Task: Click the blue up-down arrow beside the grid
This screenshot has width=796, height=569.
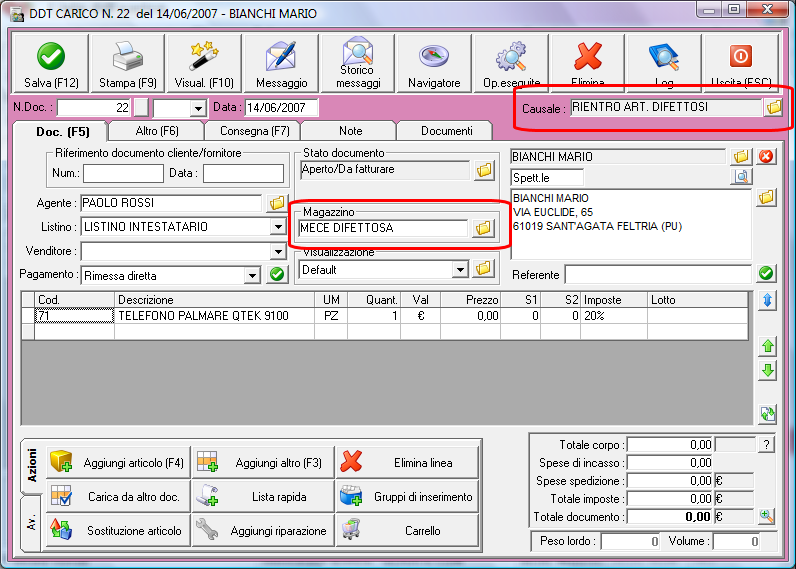Action: click(x=768, y=300)
